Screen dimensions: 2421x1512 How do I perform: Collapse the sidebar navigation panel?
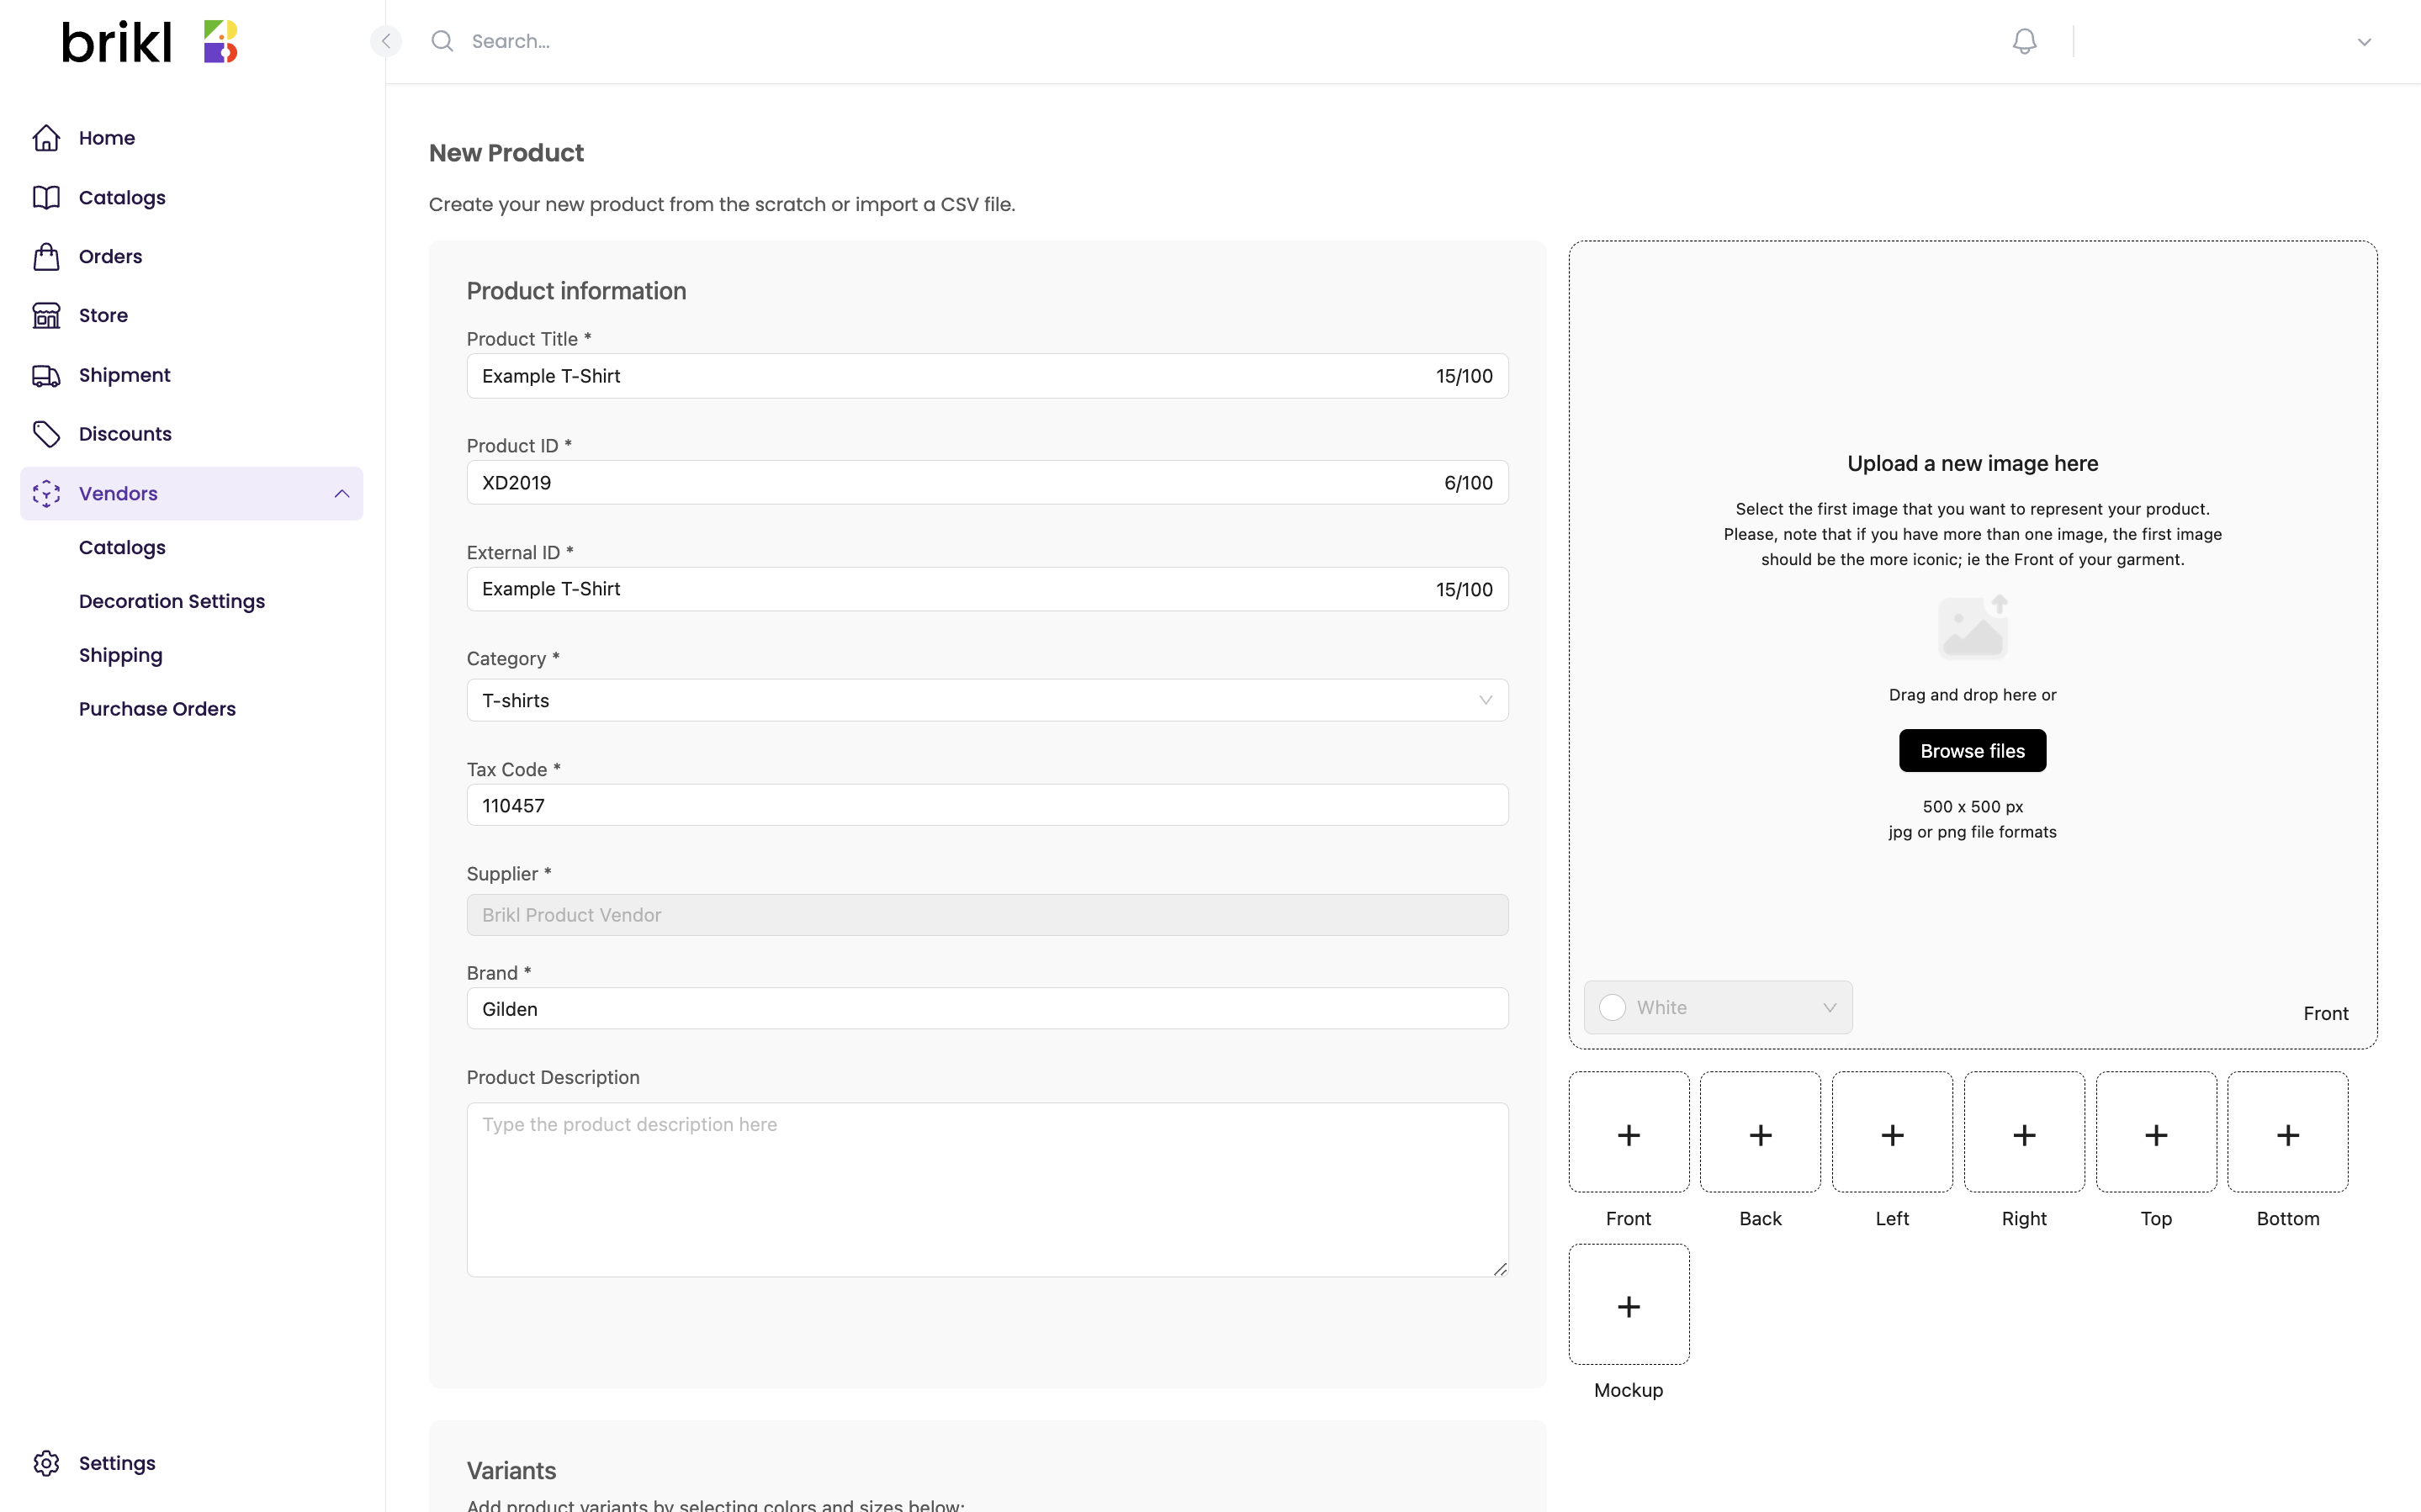(x=385, y=40)
